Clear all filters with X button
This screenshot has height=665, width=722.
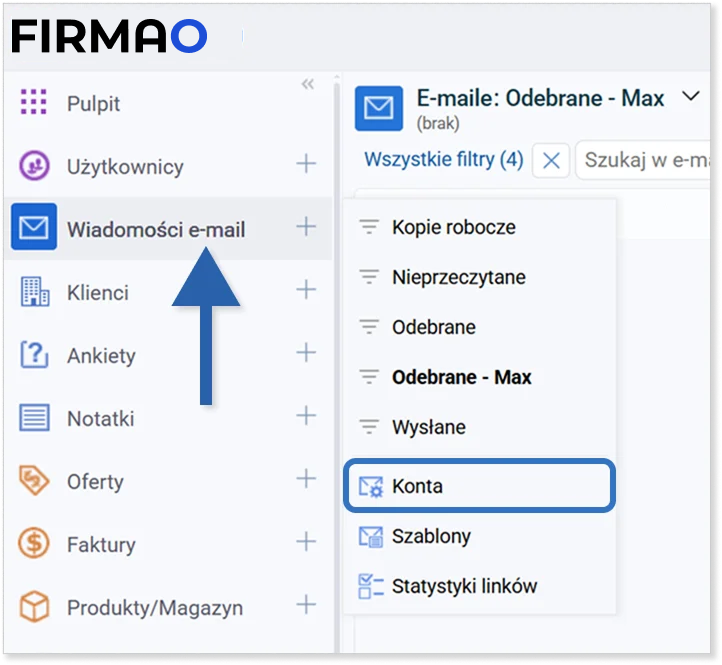point(551,160)
